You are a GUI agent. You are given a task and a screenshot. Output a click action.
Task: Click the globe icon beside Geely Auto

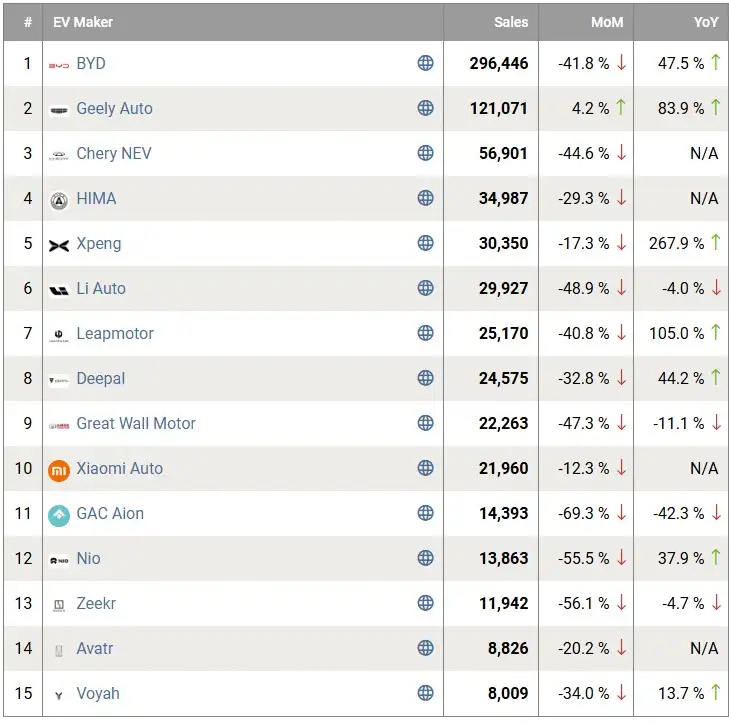(x=425, y=108)
